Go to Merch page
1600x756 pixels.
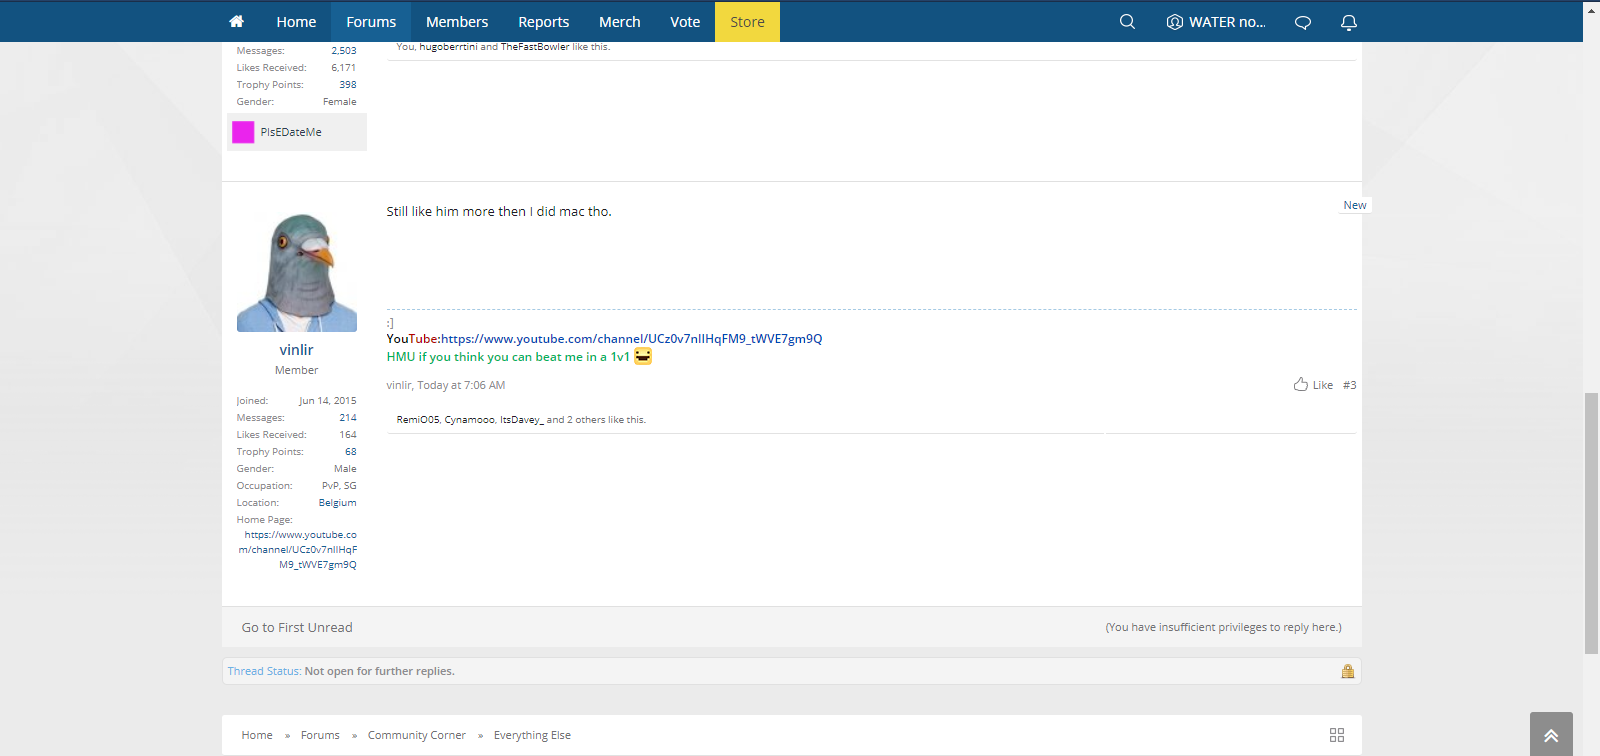[620, 22]
